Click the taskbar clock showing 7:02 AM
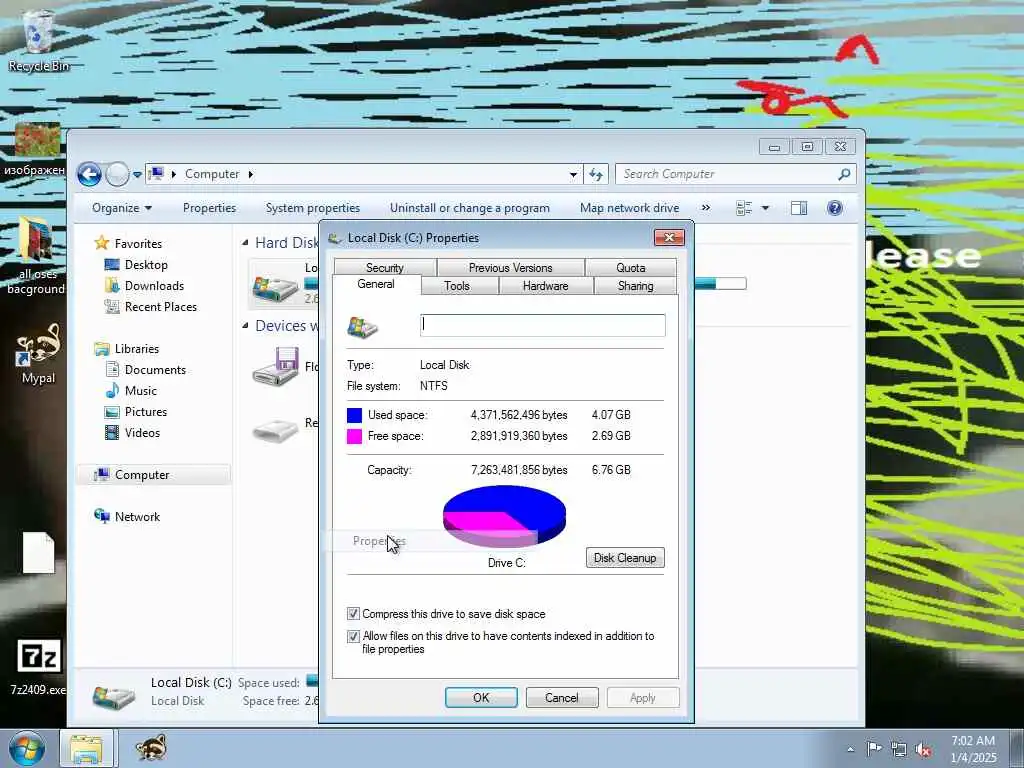1024x768 pixels. click(x=973, y=749)
